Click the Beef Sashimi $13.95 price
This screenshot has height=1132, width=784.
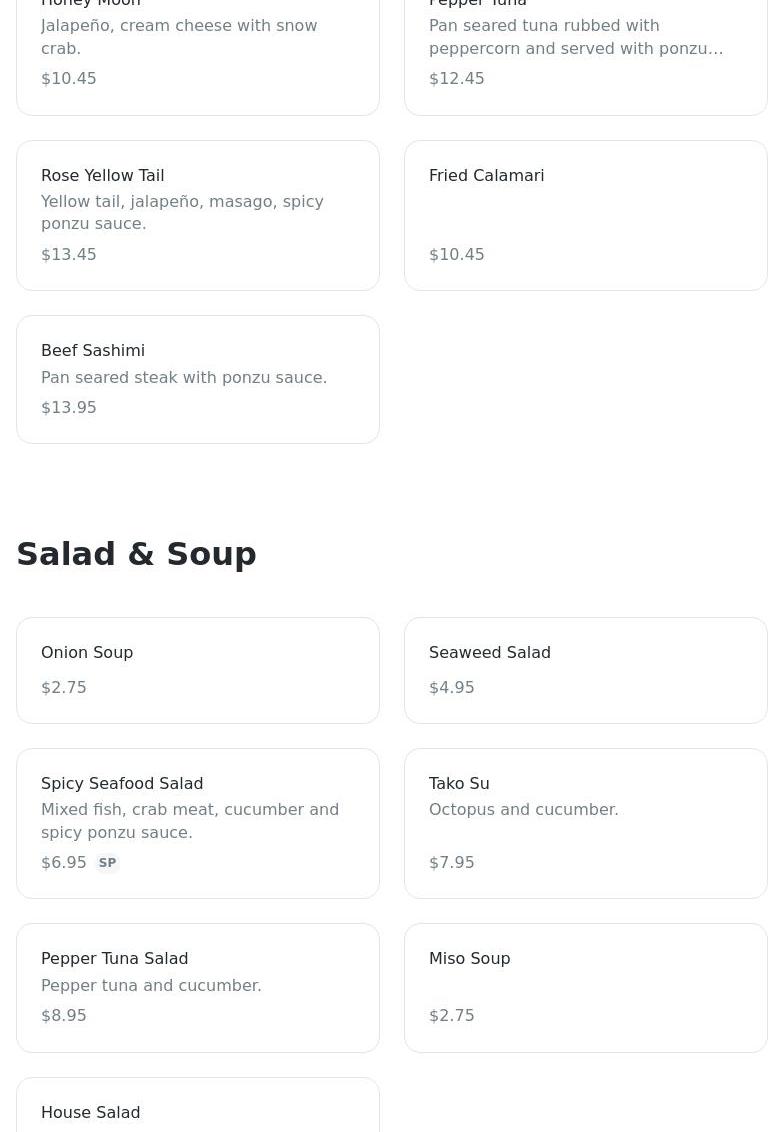(x=69, y=408)
